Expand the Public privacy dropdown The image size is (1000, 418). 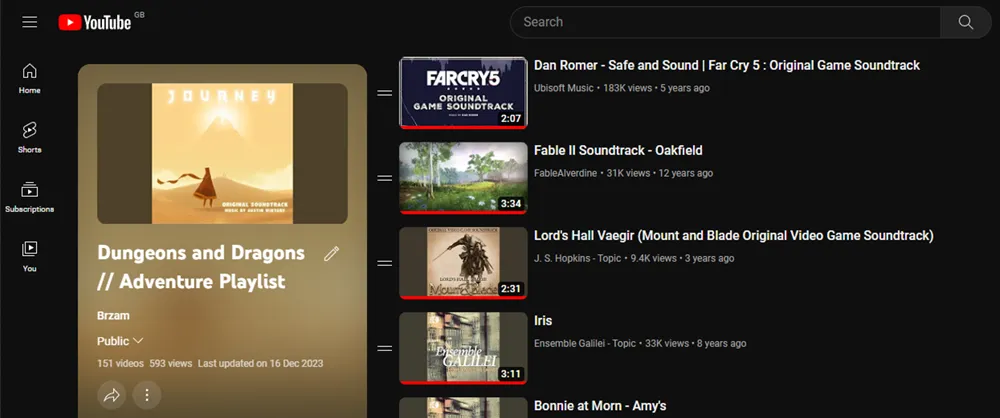coord(120,341)
